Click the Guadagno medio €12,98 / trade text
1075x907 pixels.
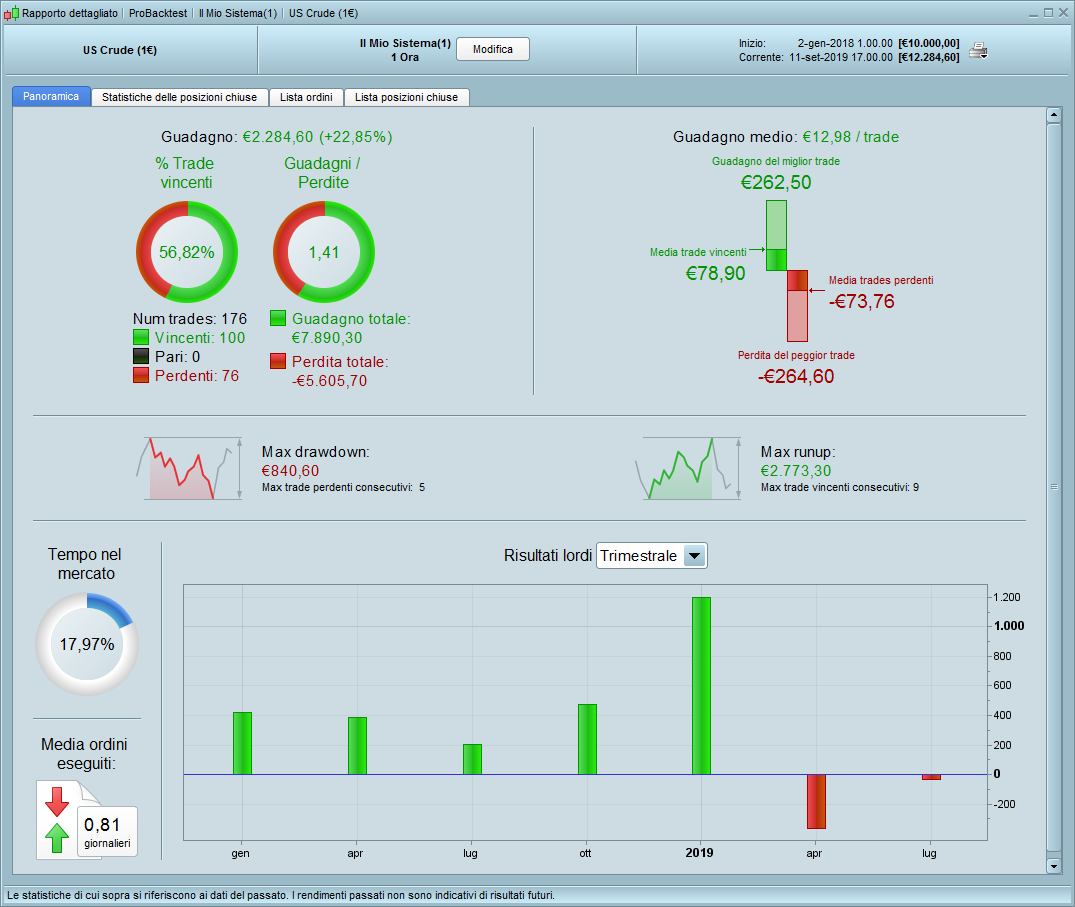pyautogui.click(x=786, y=136)
